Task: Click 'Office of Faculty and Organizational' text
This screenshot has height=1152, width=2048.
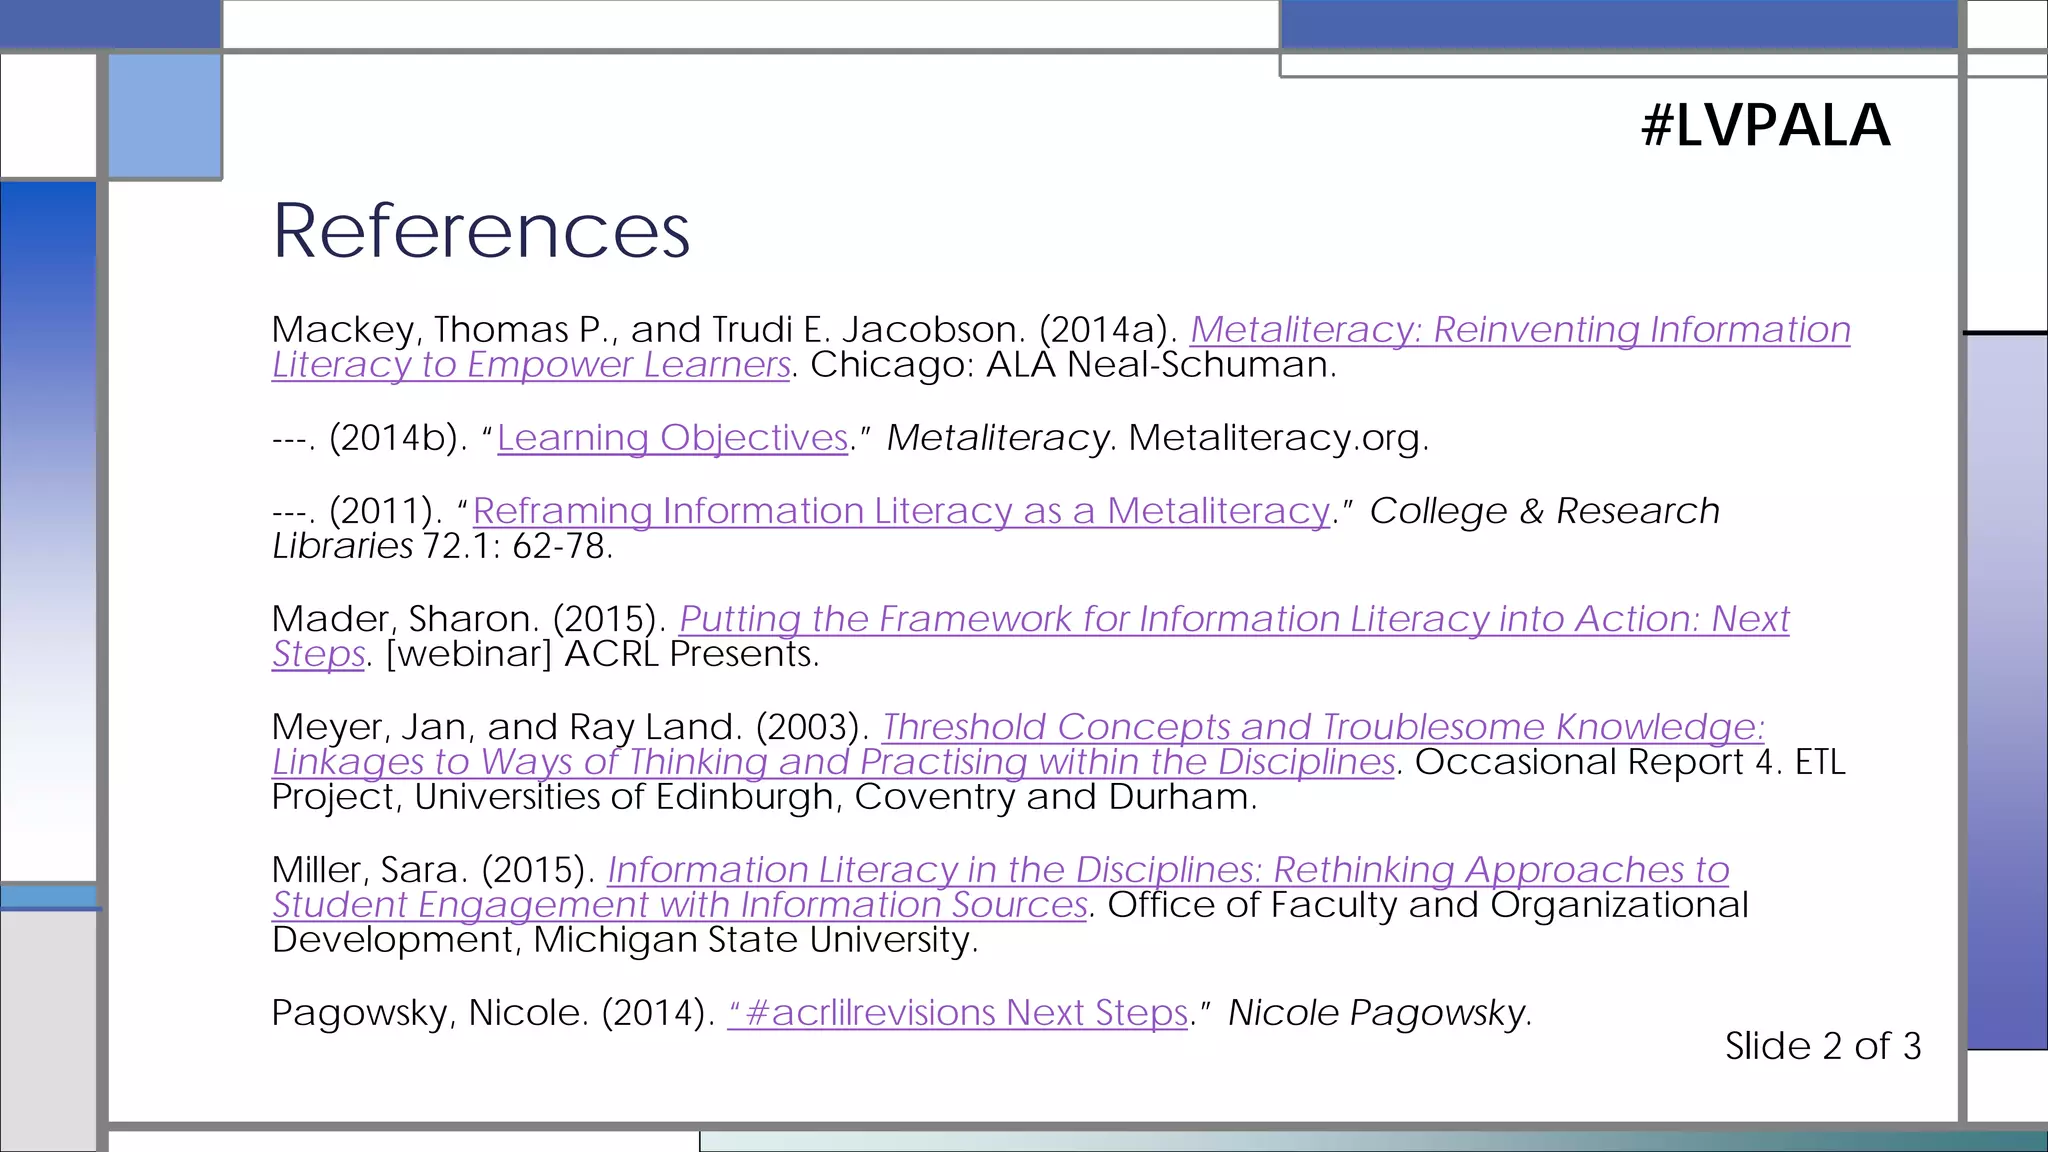Action: pyautogui.click(x=1428, y=905)
